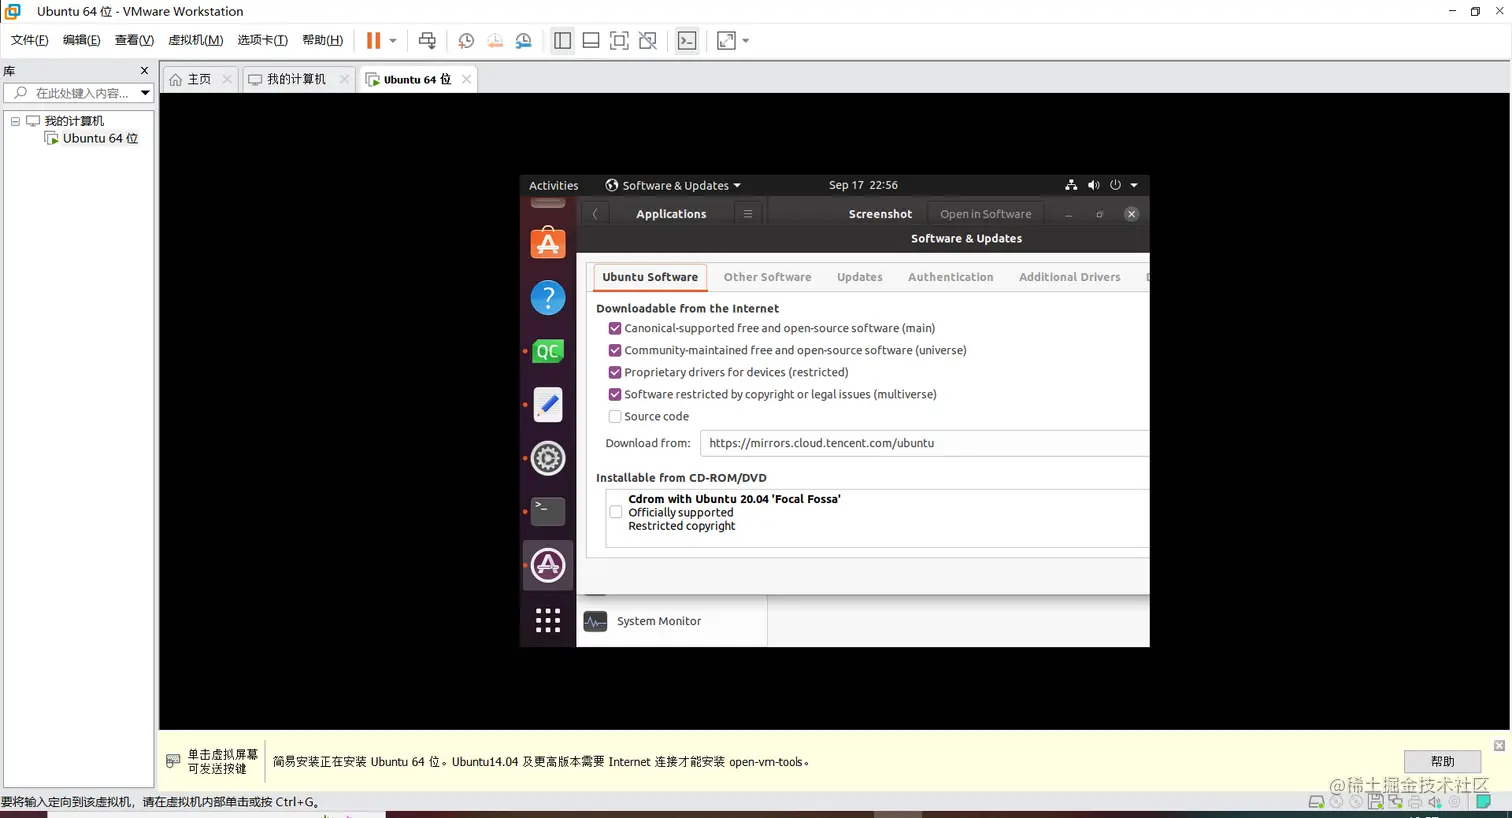1512x818 pixels.
Task: Go back in the Applications window
Action: click(595, 214)
